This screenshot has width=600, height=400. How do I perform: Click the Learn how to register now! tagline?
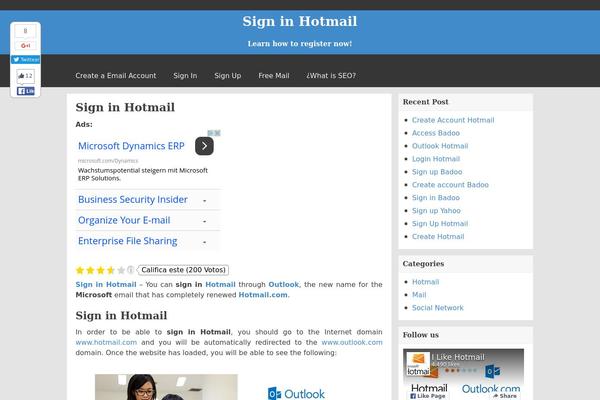pyautogui.click(x=300, y=44)
